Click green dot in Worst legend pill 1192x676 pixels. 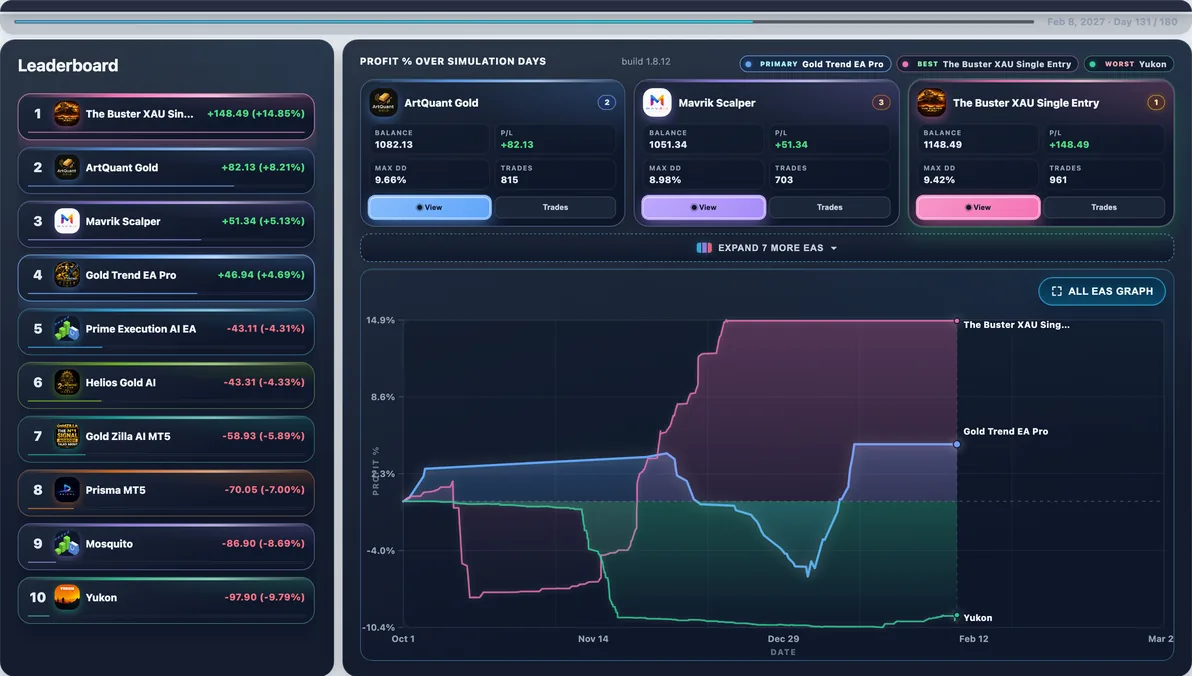(x=1092, y=65)
